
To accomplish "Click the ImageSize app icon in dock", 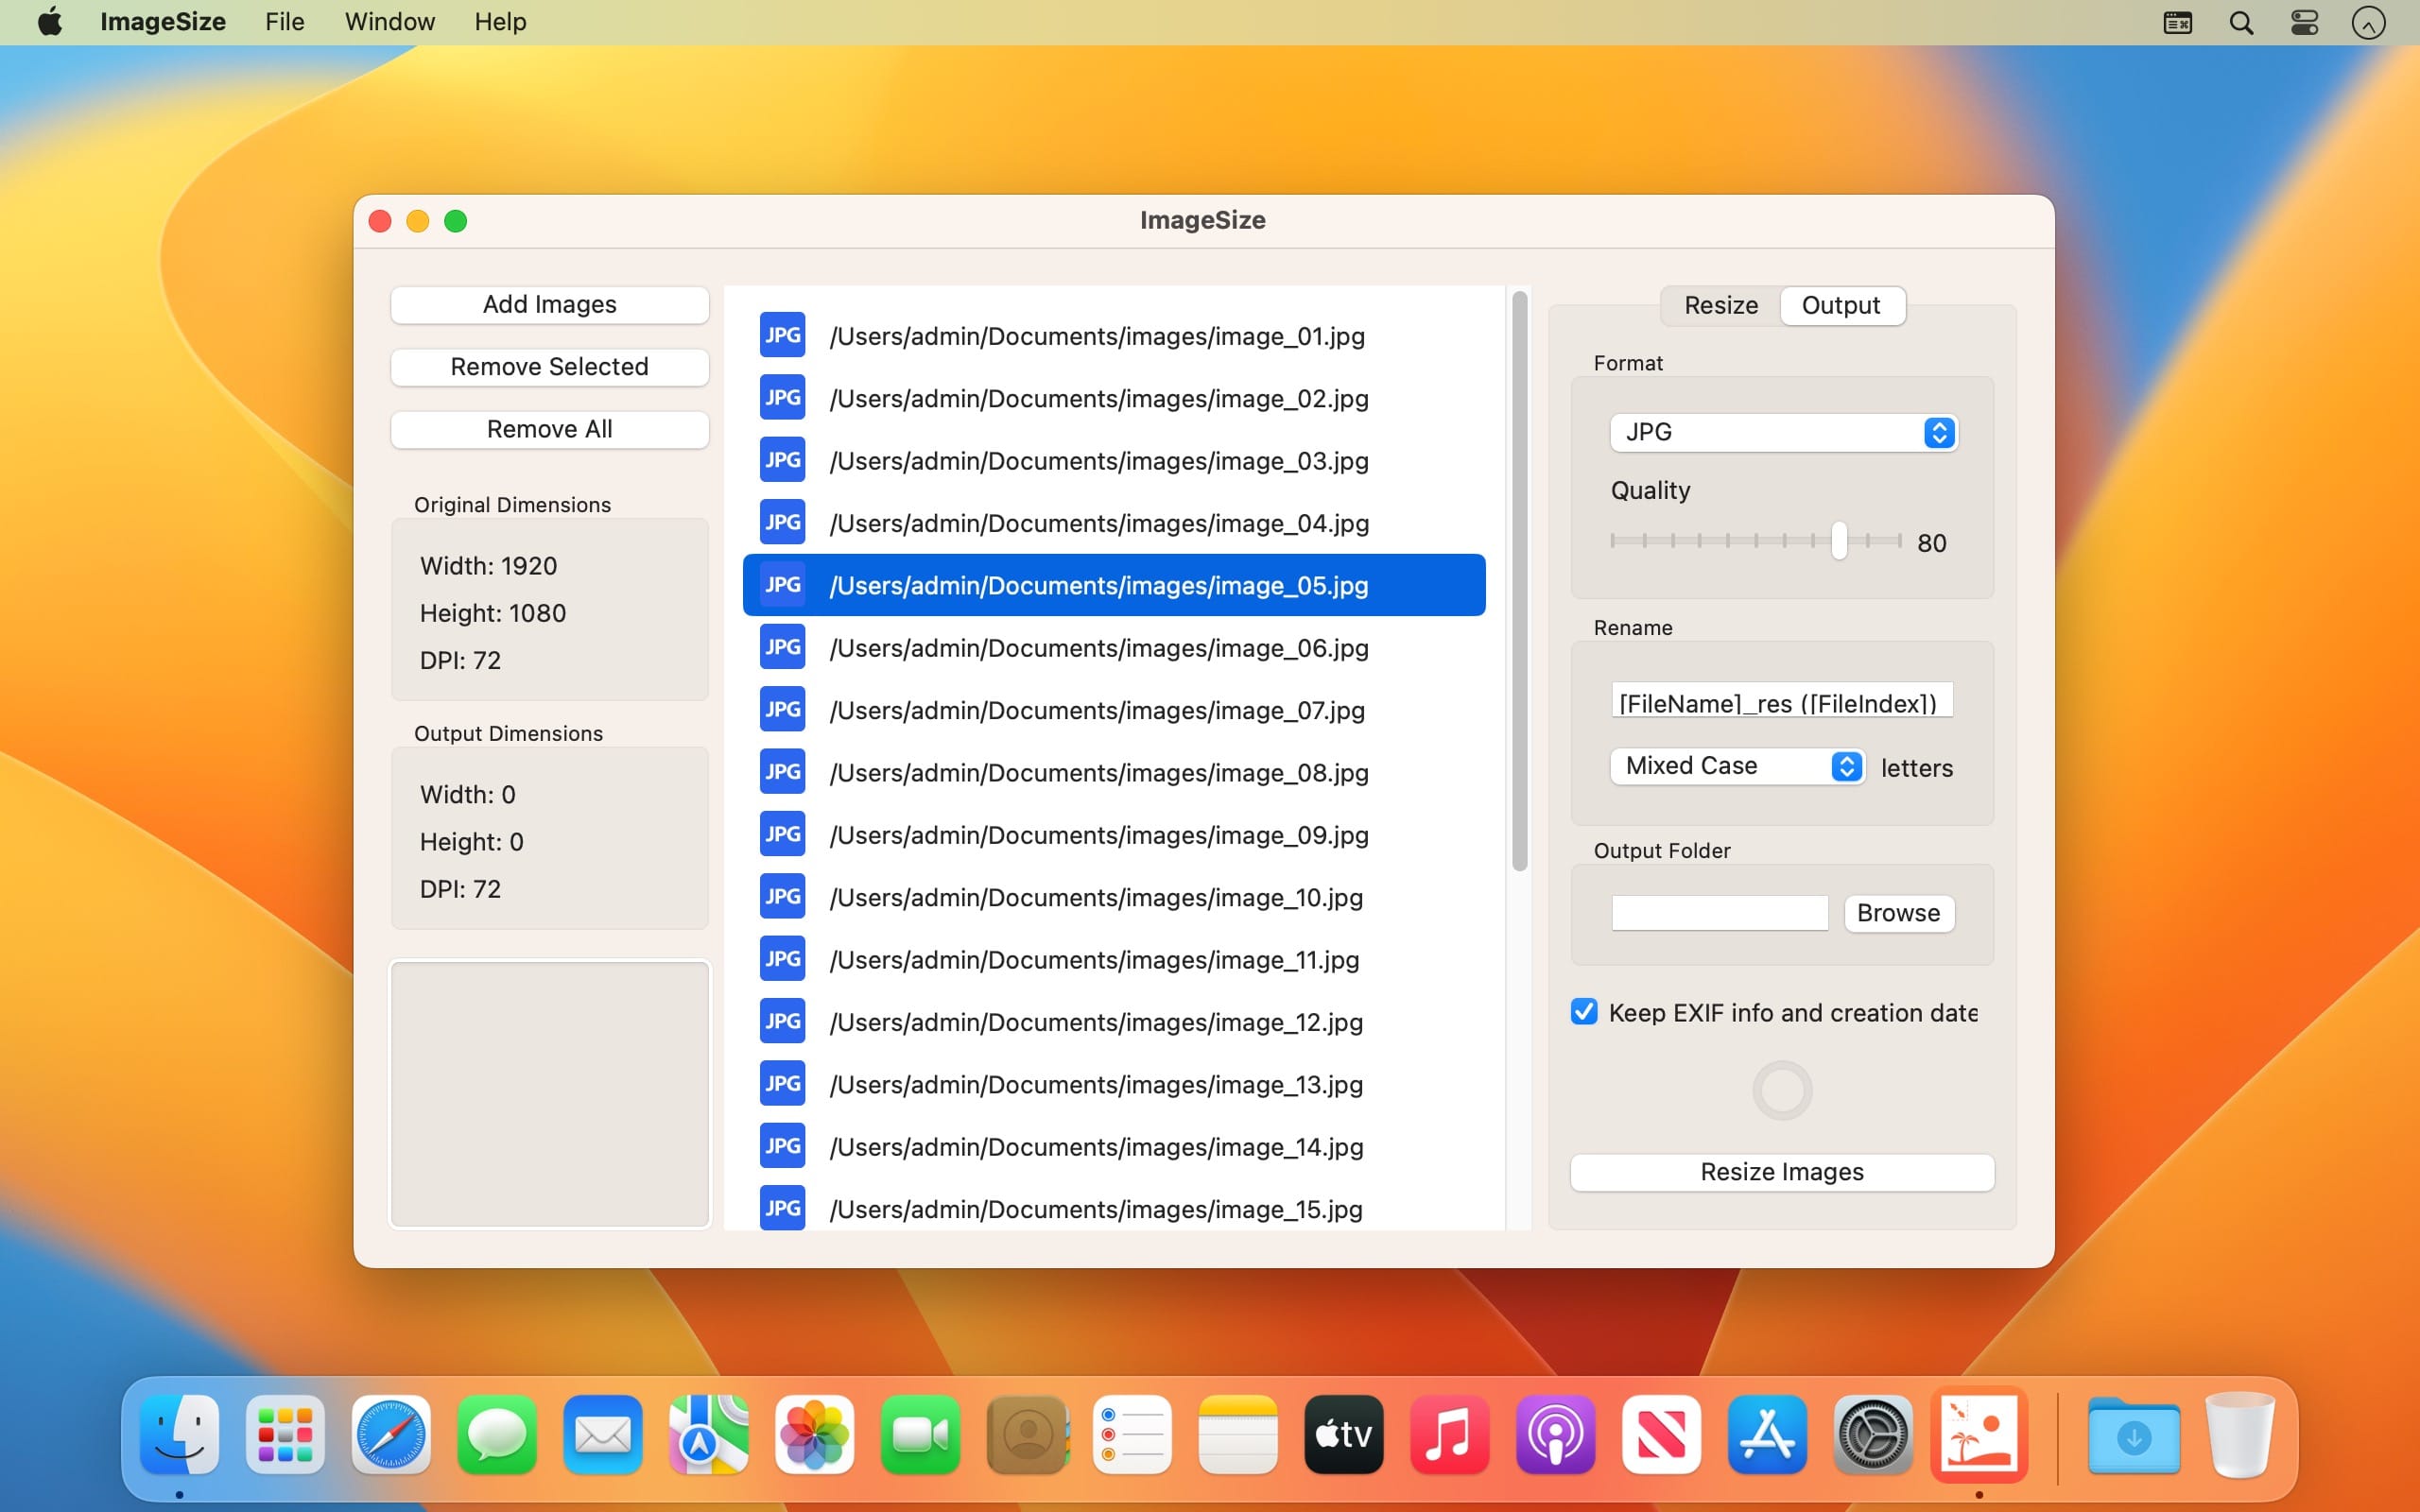I will coord(1979,1434).
